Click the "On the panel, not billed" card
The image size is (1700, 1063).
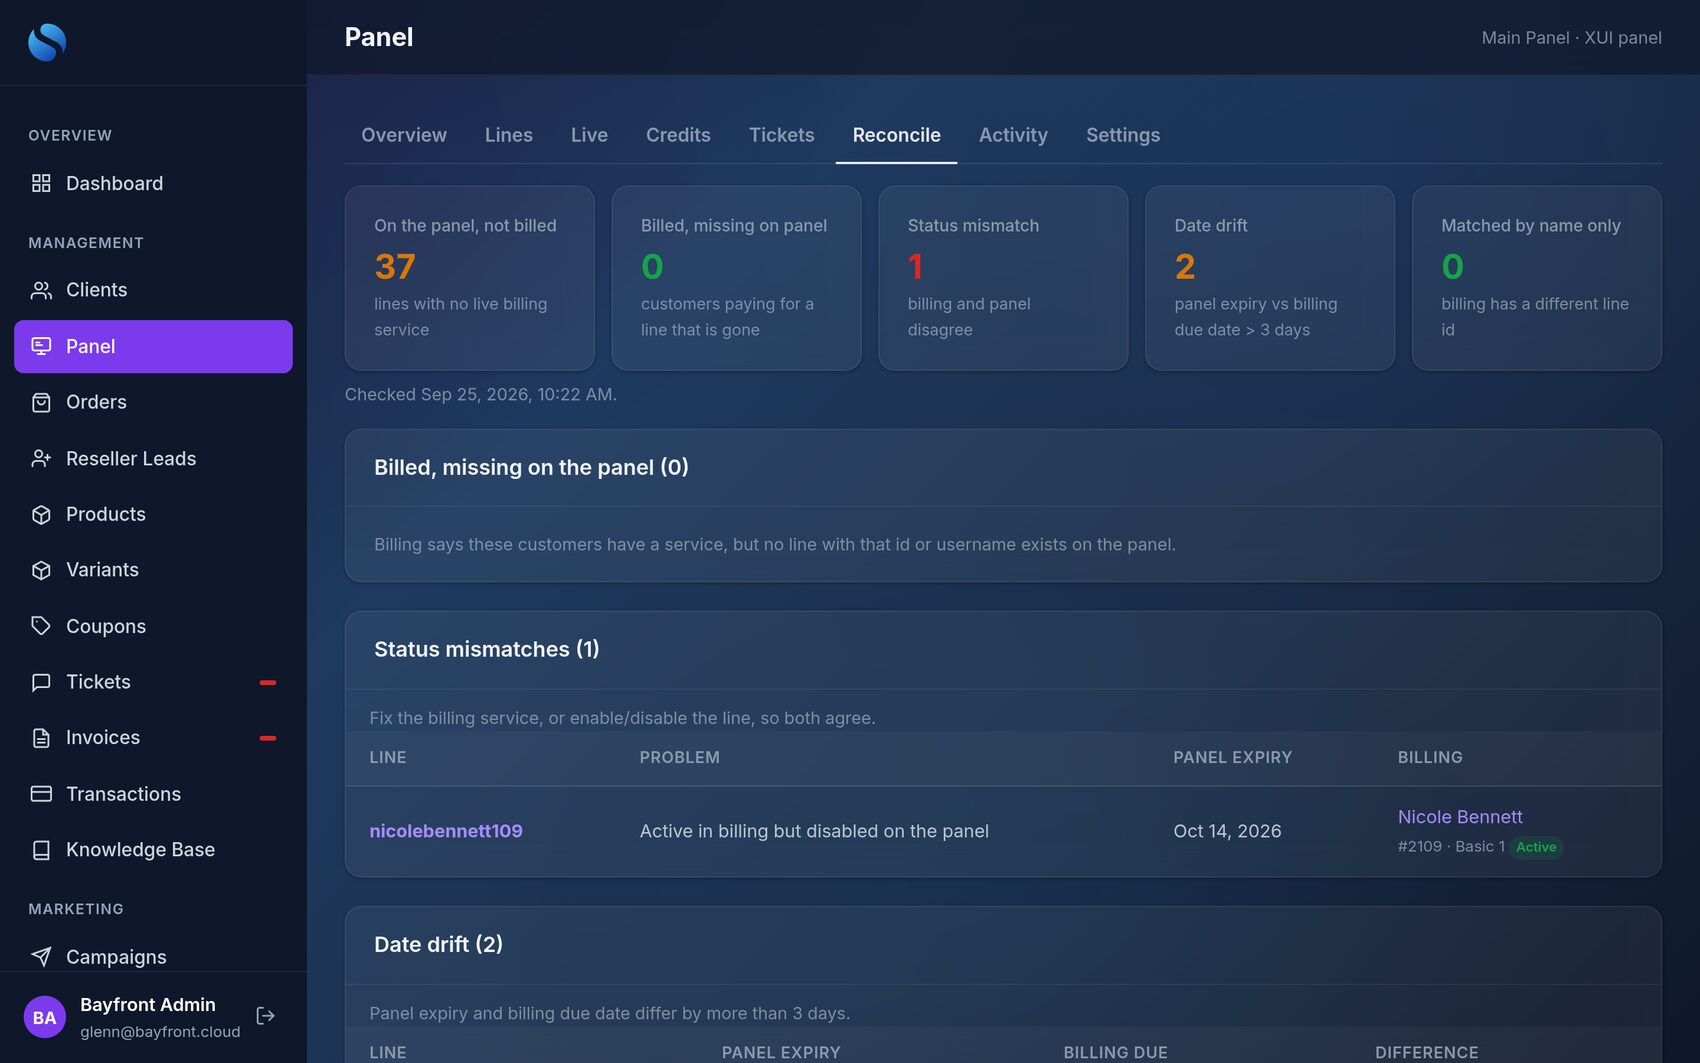[470, 278]
